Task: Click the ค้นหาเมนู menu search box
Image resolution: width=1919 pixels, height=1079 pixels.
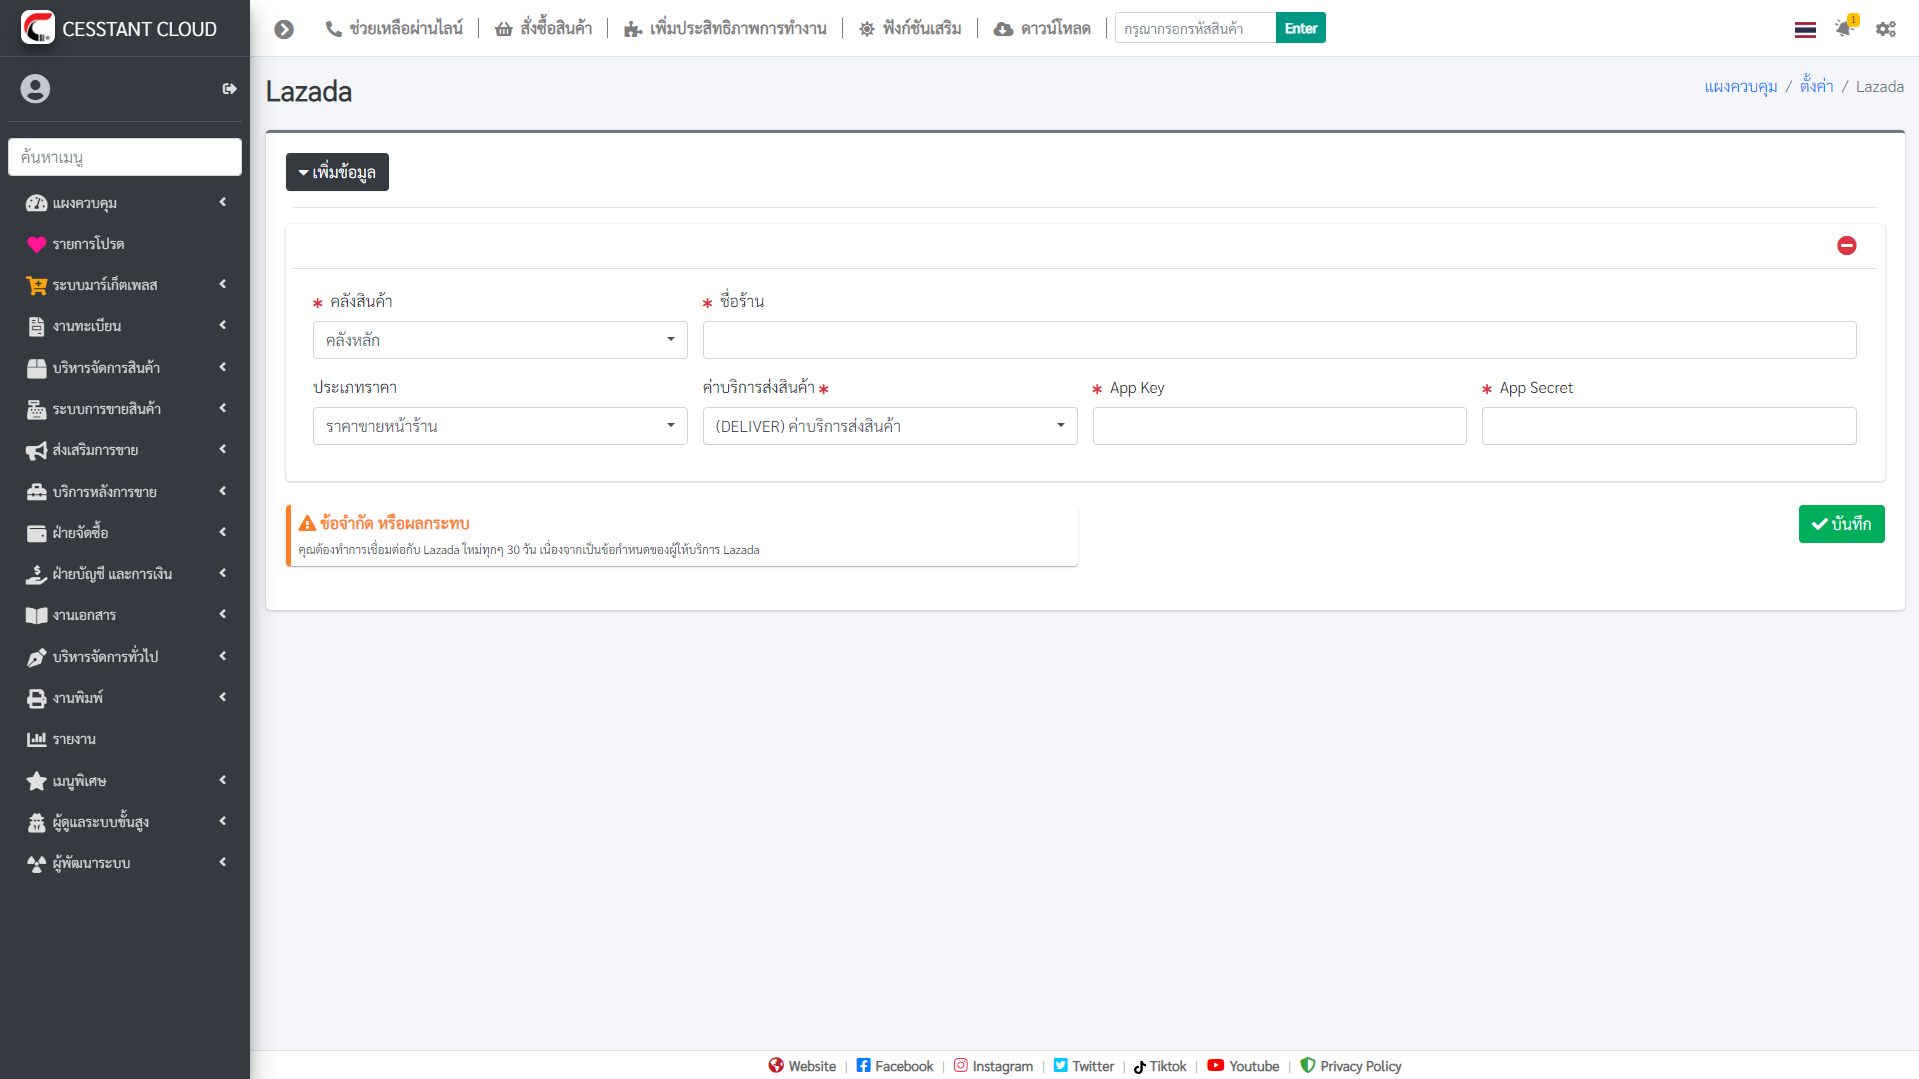Action: coord(125,157)
